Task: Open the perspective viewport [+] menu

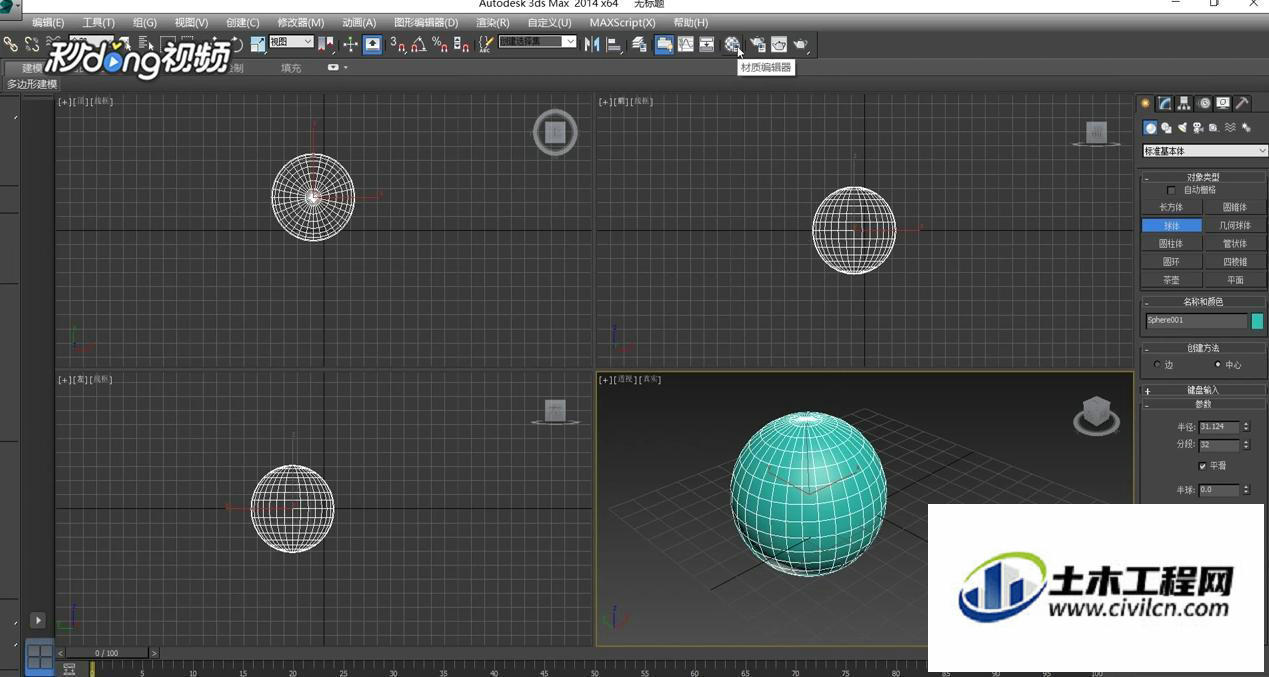Action: coord(604,380)
